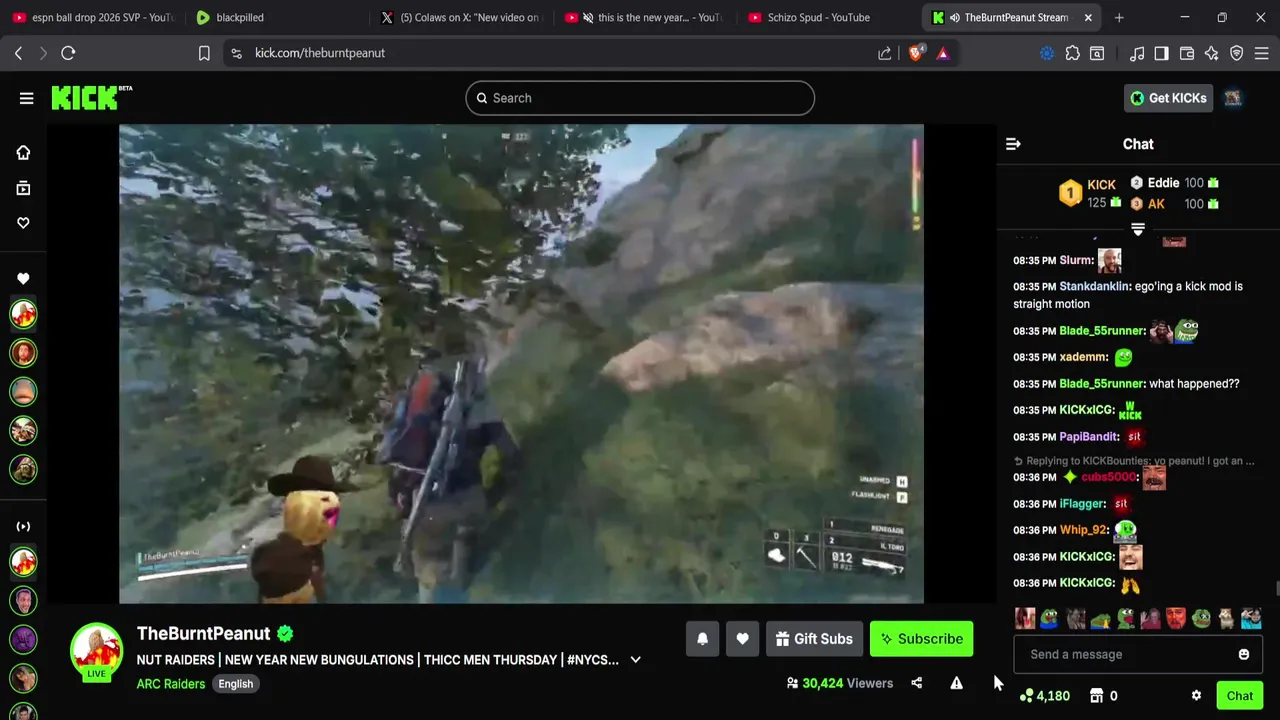Screen dimensions: 1280x720
Task: Click the English language tag
Action: (x=236, y=684)
